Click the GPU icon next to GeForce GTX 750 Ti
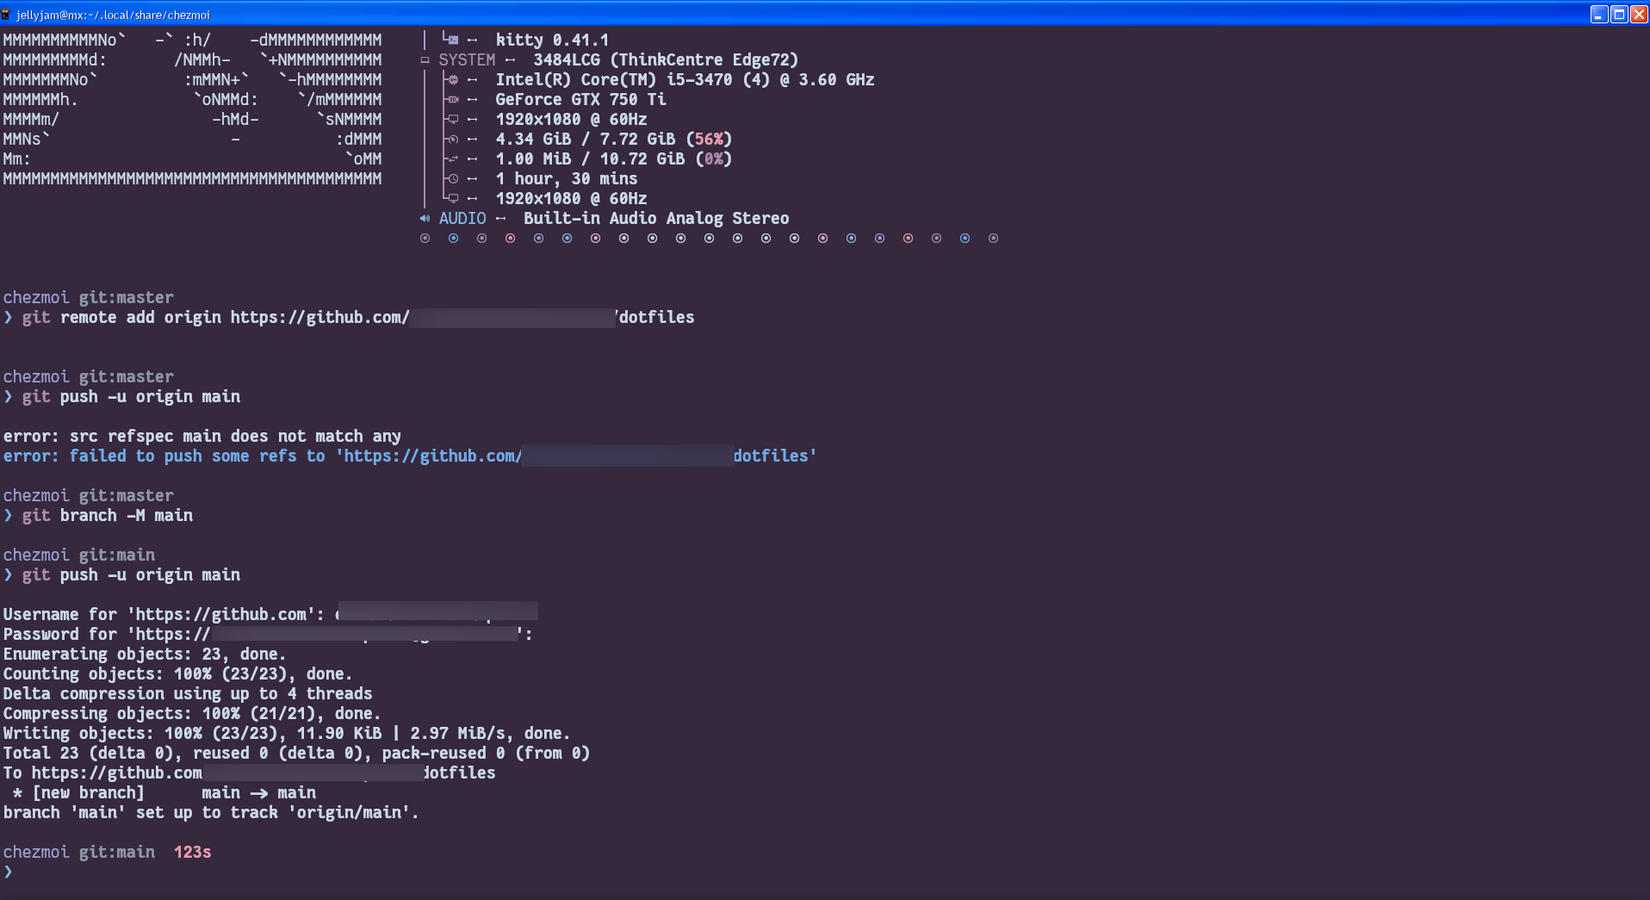The height and width of the screenshot is (900, 1650). pos(453,99)
